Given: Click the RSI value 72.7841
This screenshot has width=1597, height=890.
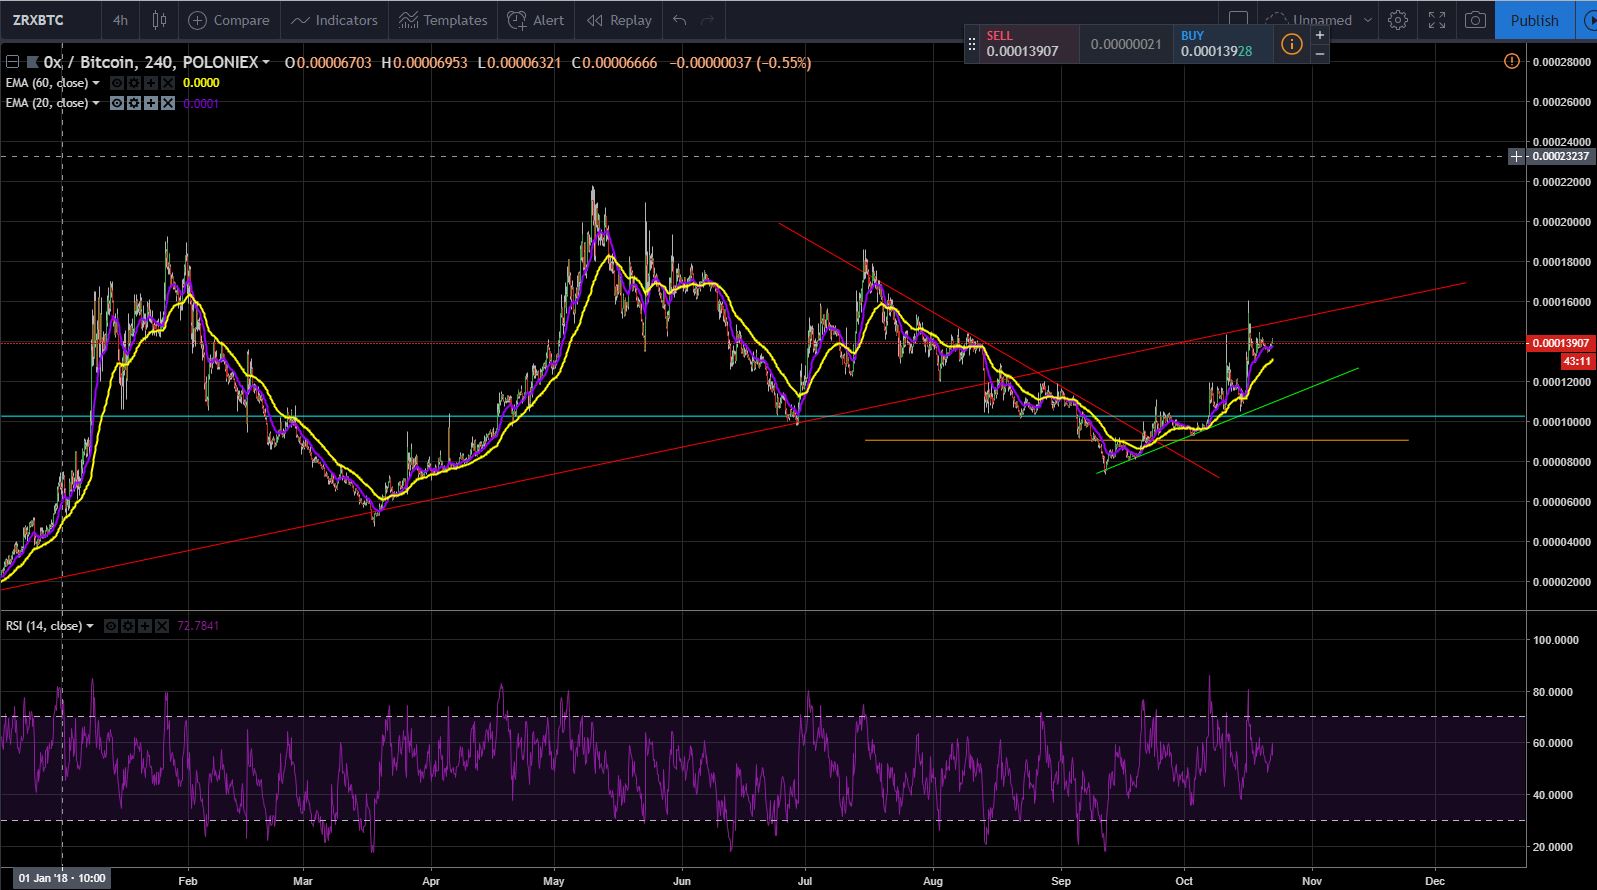Looking at the screenshot, I should pos(198,626).
